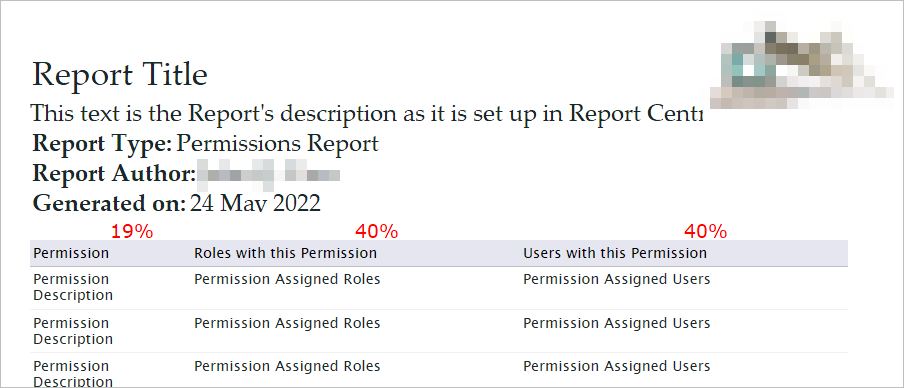Click the Users with this Permission header
904x388 pixels.
615,253
